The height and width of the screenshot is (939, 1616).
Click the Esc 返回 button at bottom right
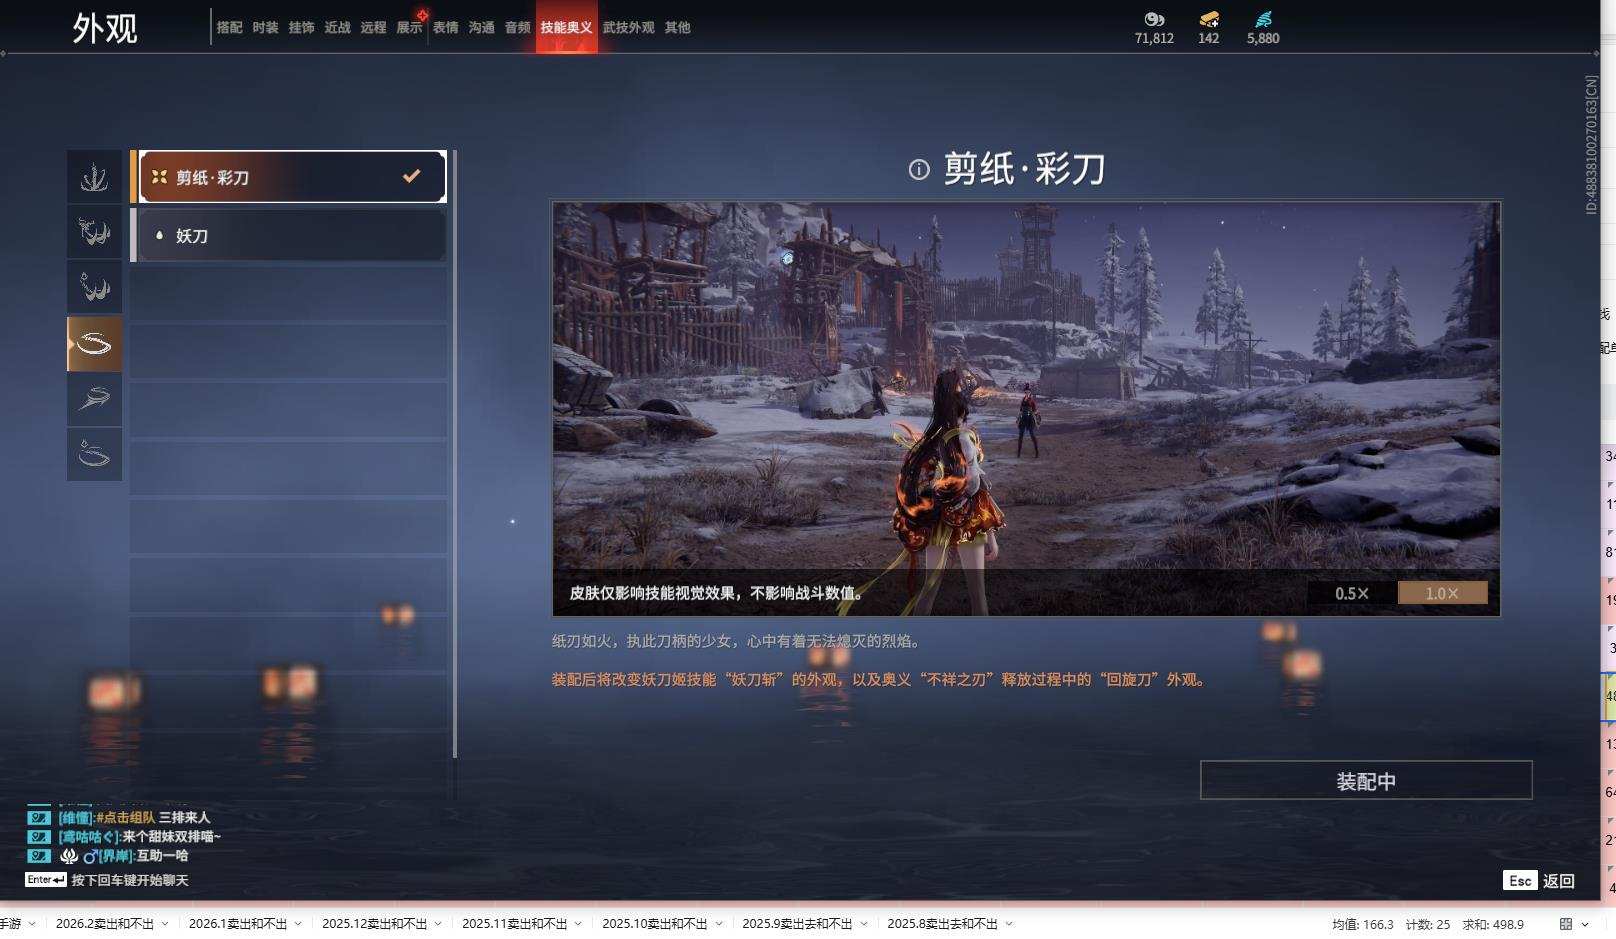(x=1537, y=881)
